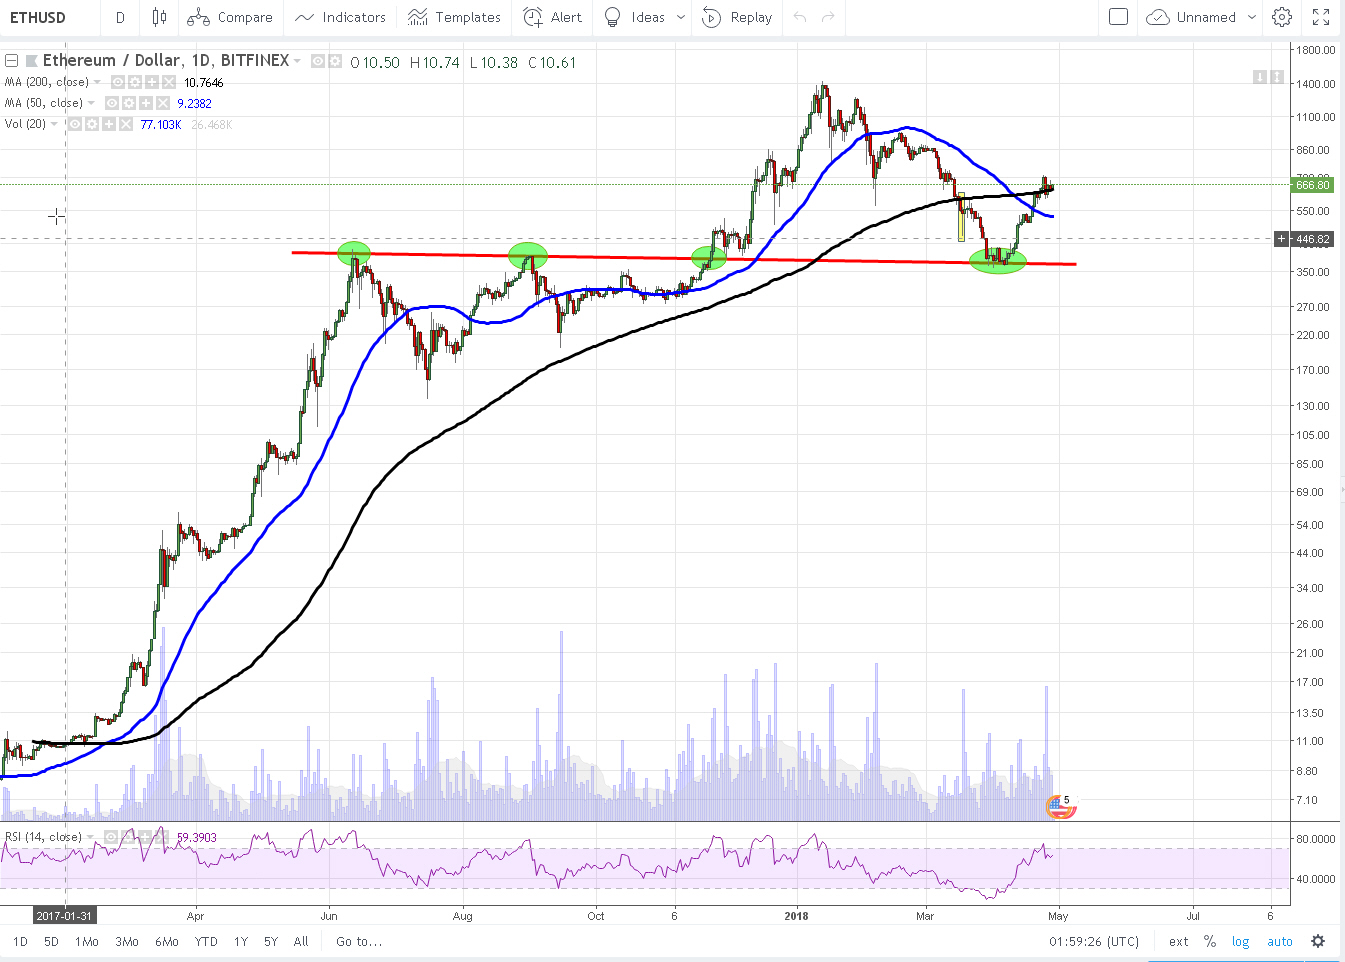
Task: Toggle percent % scale
Action: 1210,941
